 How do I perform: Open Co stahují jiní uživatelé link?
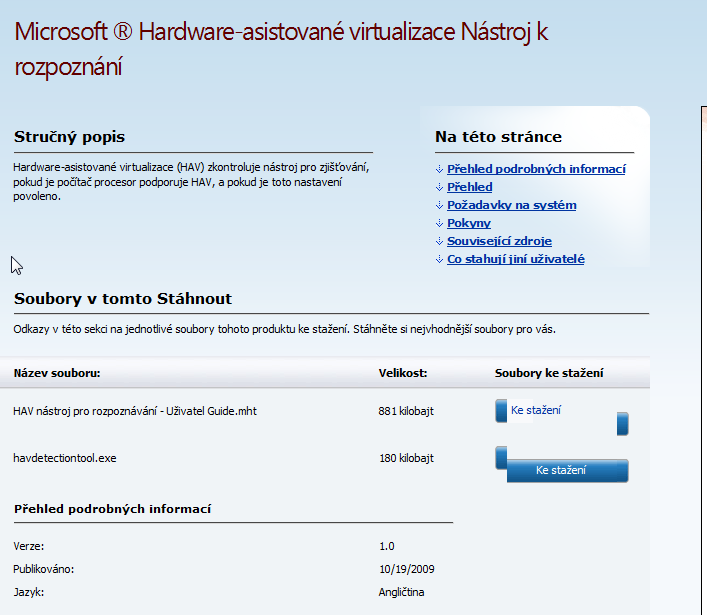click(x=516, y=259)
